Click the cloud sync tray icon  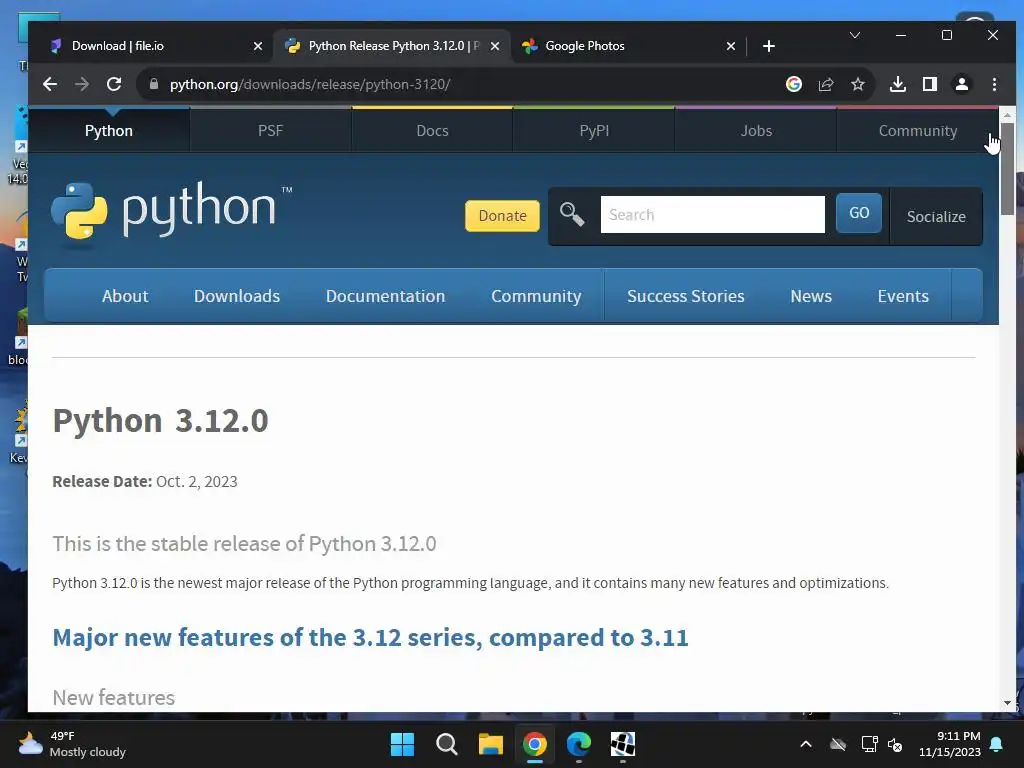838,744
